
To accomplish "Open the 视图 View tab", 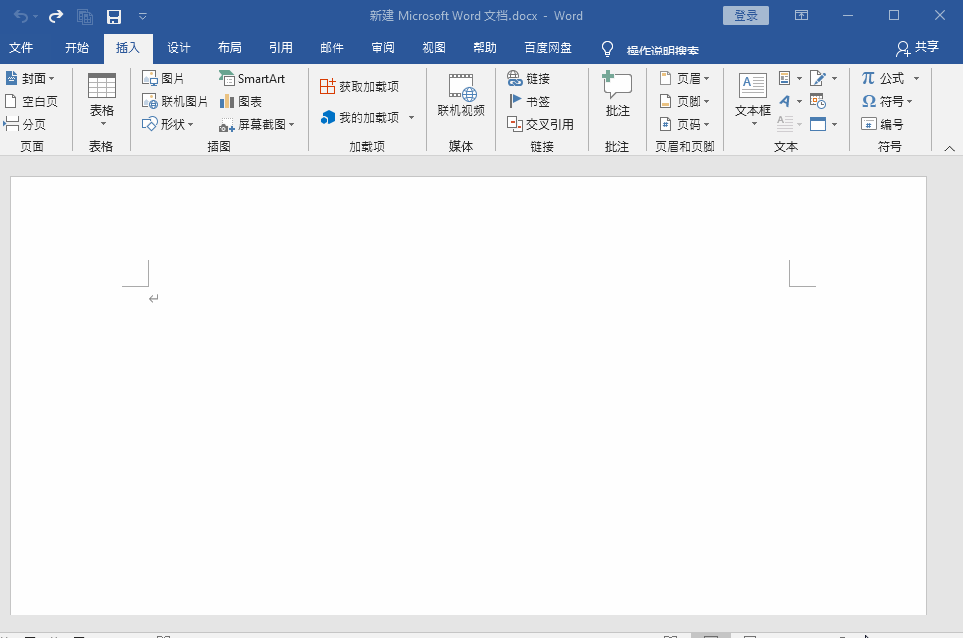I will click(x=434, y=48).
